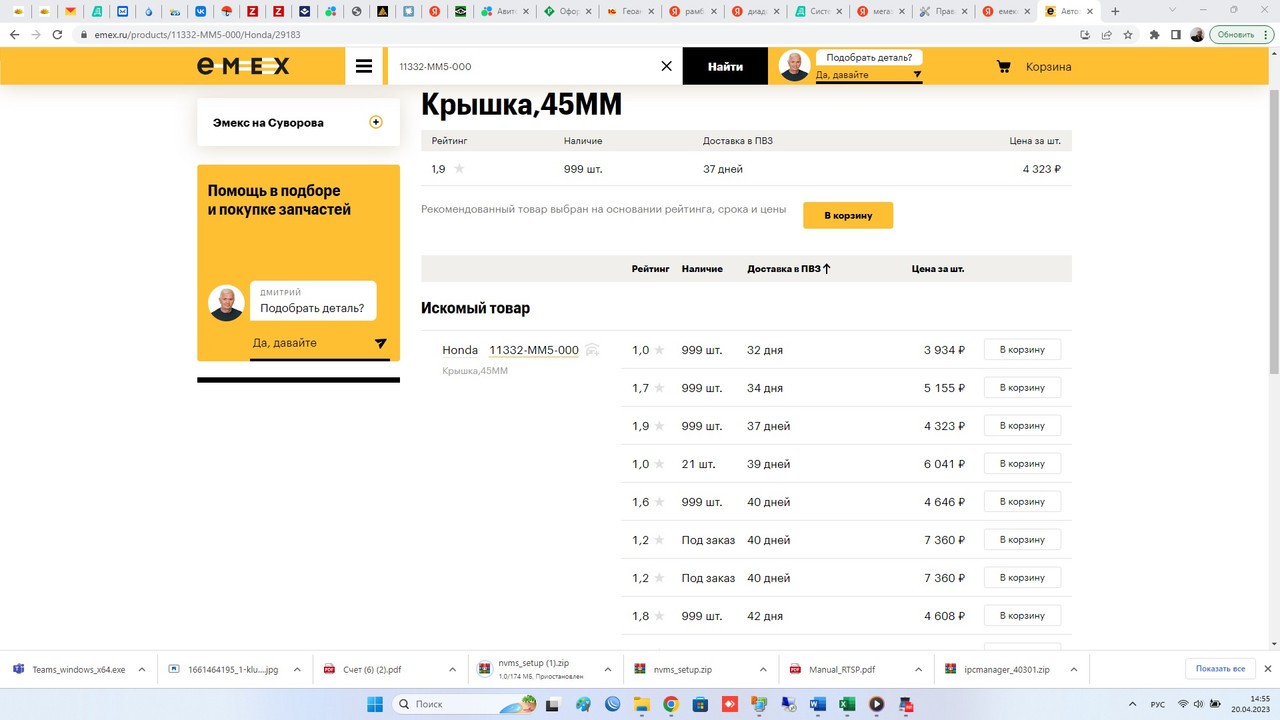1280x720 pixels.
Task: Click rating star of the recommended 1,9 item
Action: pyautogui.click(x=459, y=169)
